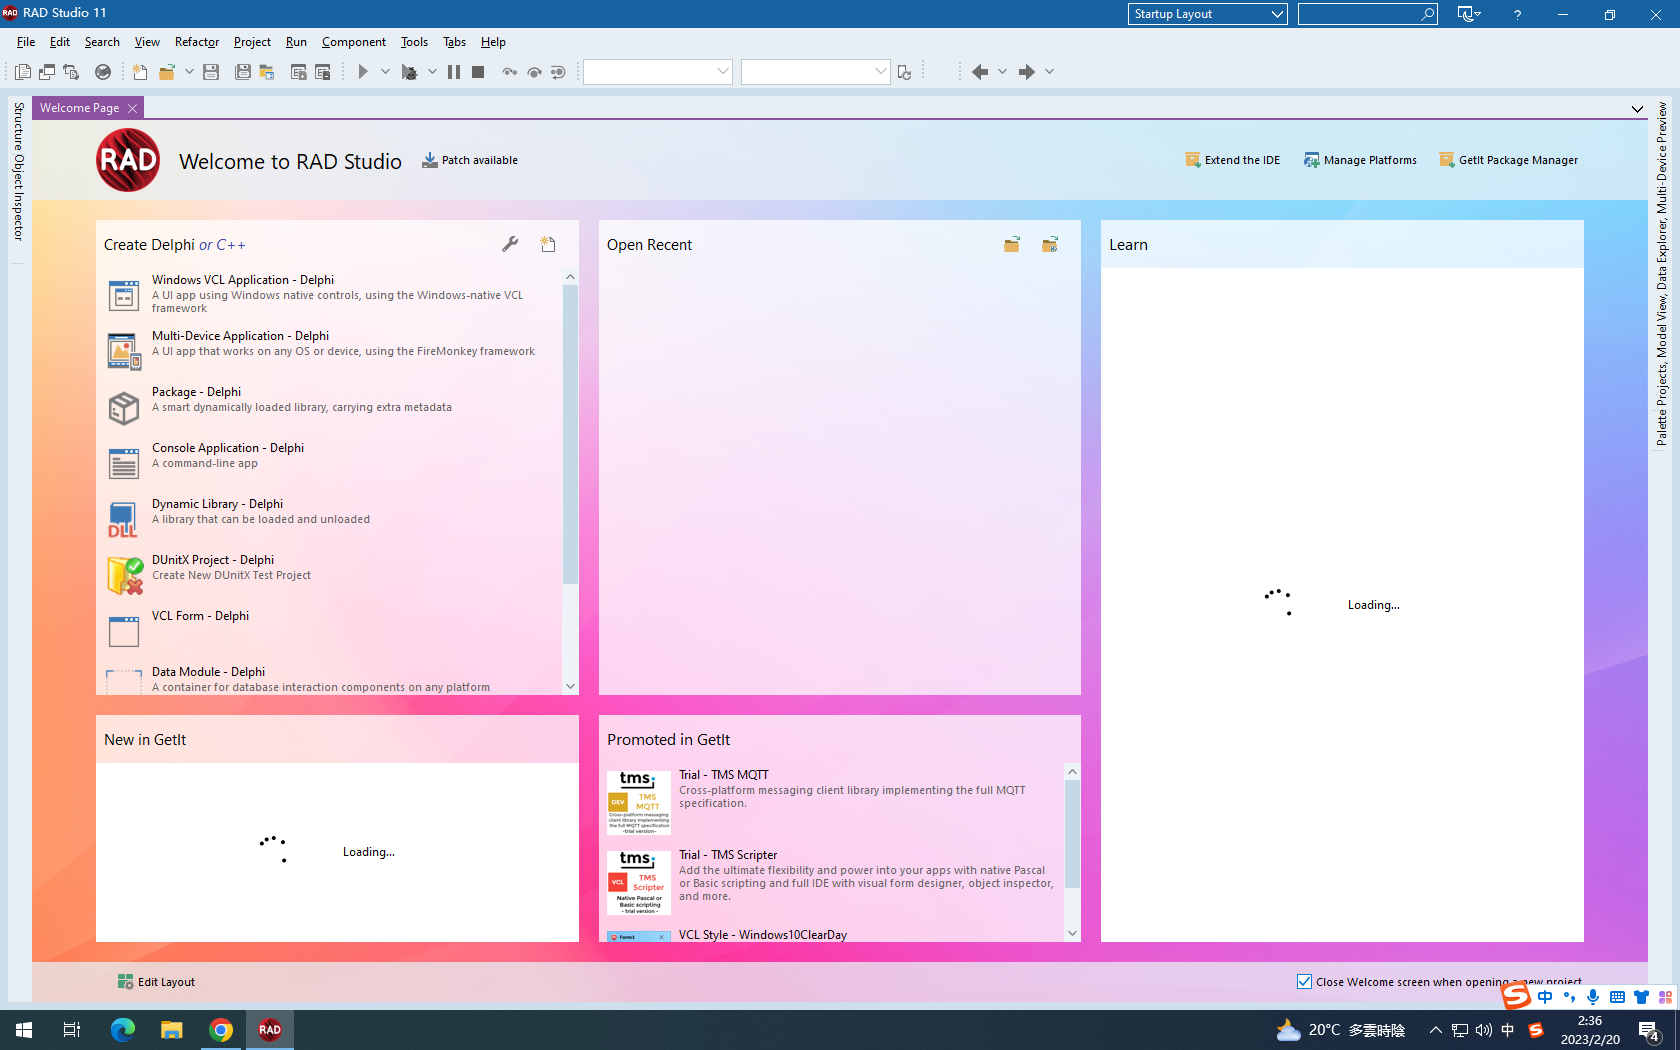Open the Forward arrow history dropdown
The height and width of the screenshot is (1050, 1680).
1049,72
